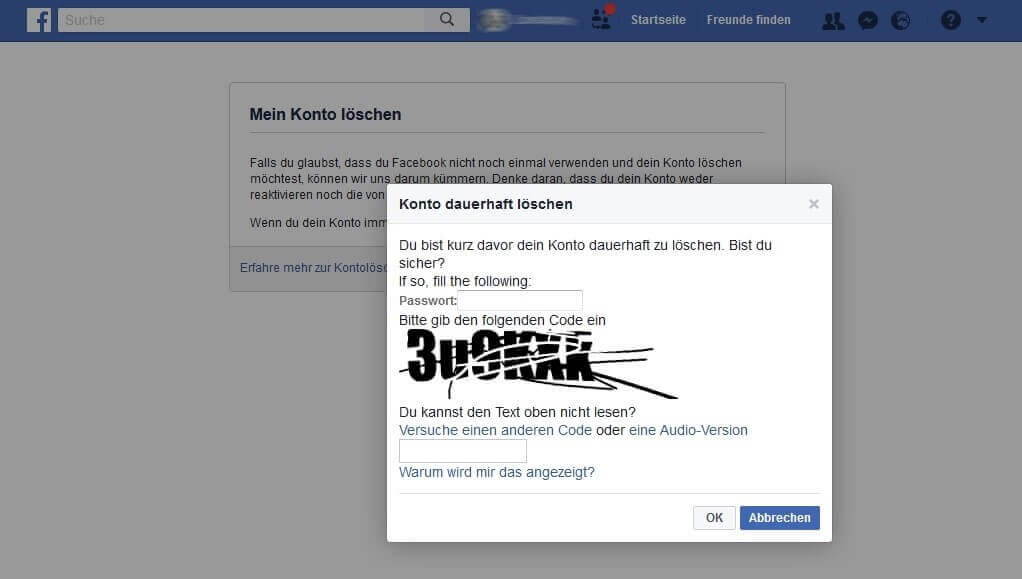The height and width of the screenshot is (579, 1022).
Task: Click the Abbrechen button
Action: [x=780, y=518]
